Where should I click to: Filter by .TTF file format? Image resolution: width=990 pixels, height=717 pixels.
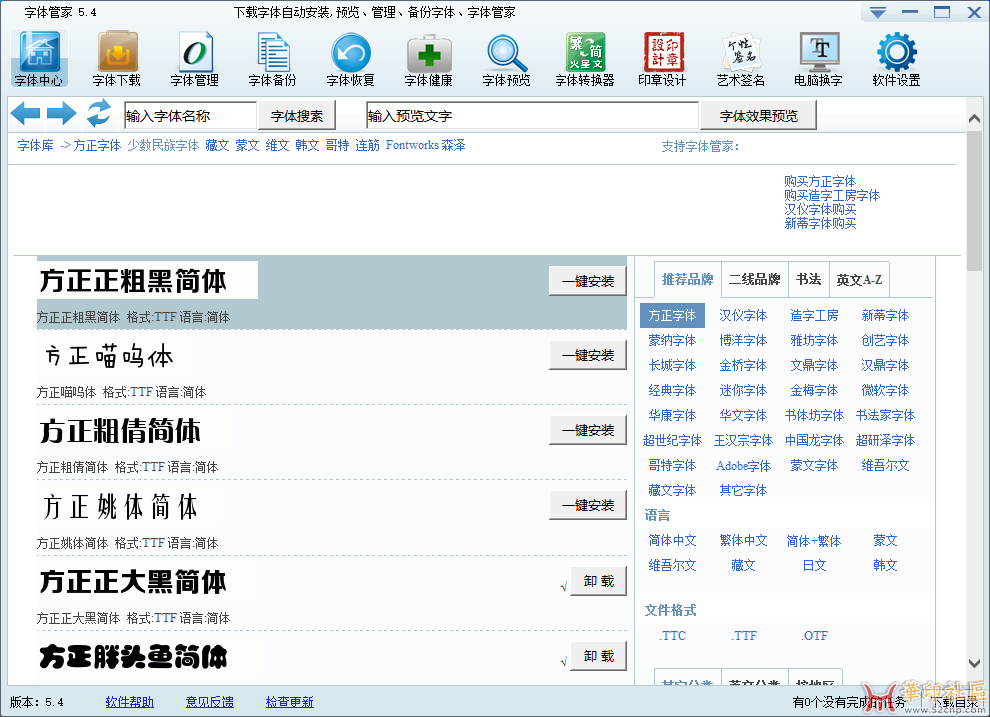pos(744,636)
